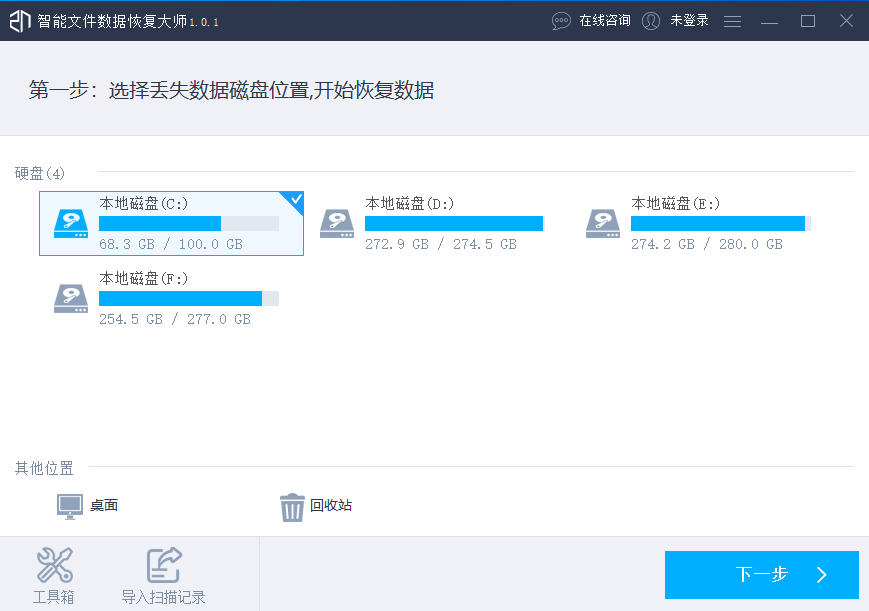
Task: Click the 254.5 GB / 277.0 GB text
Action: coord(175,319)
